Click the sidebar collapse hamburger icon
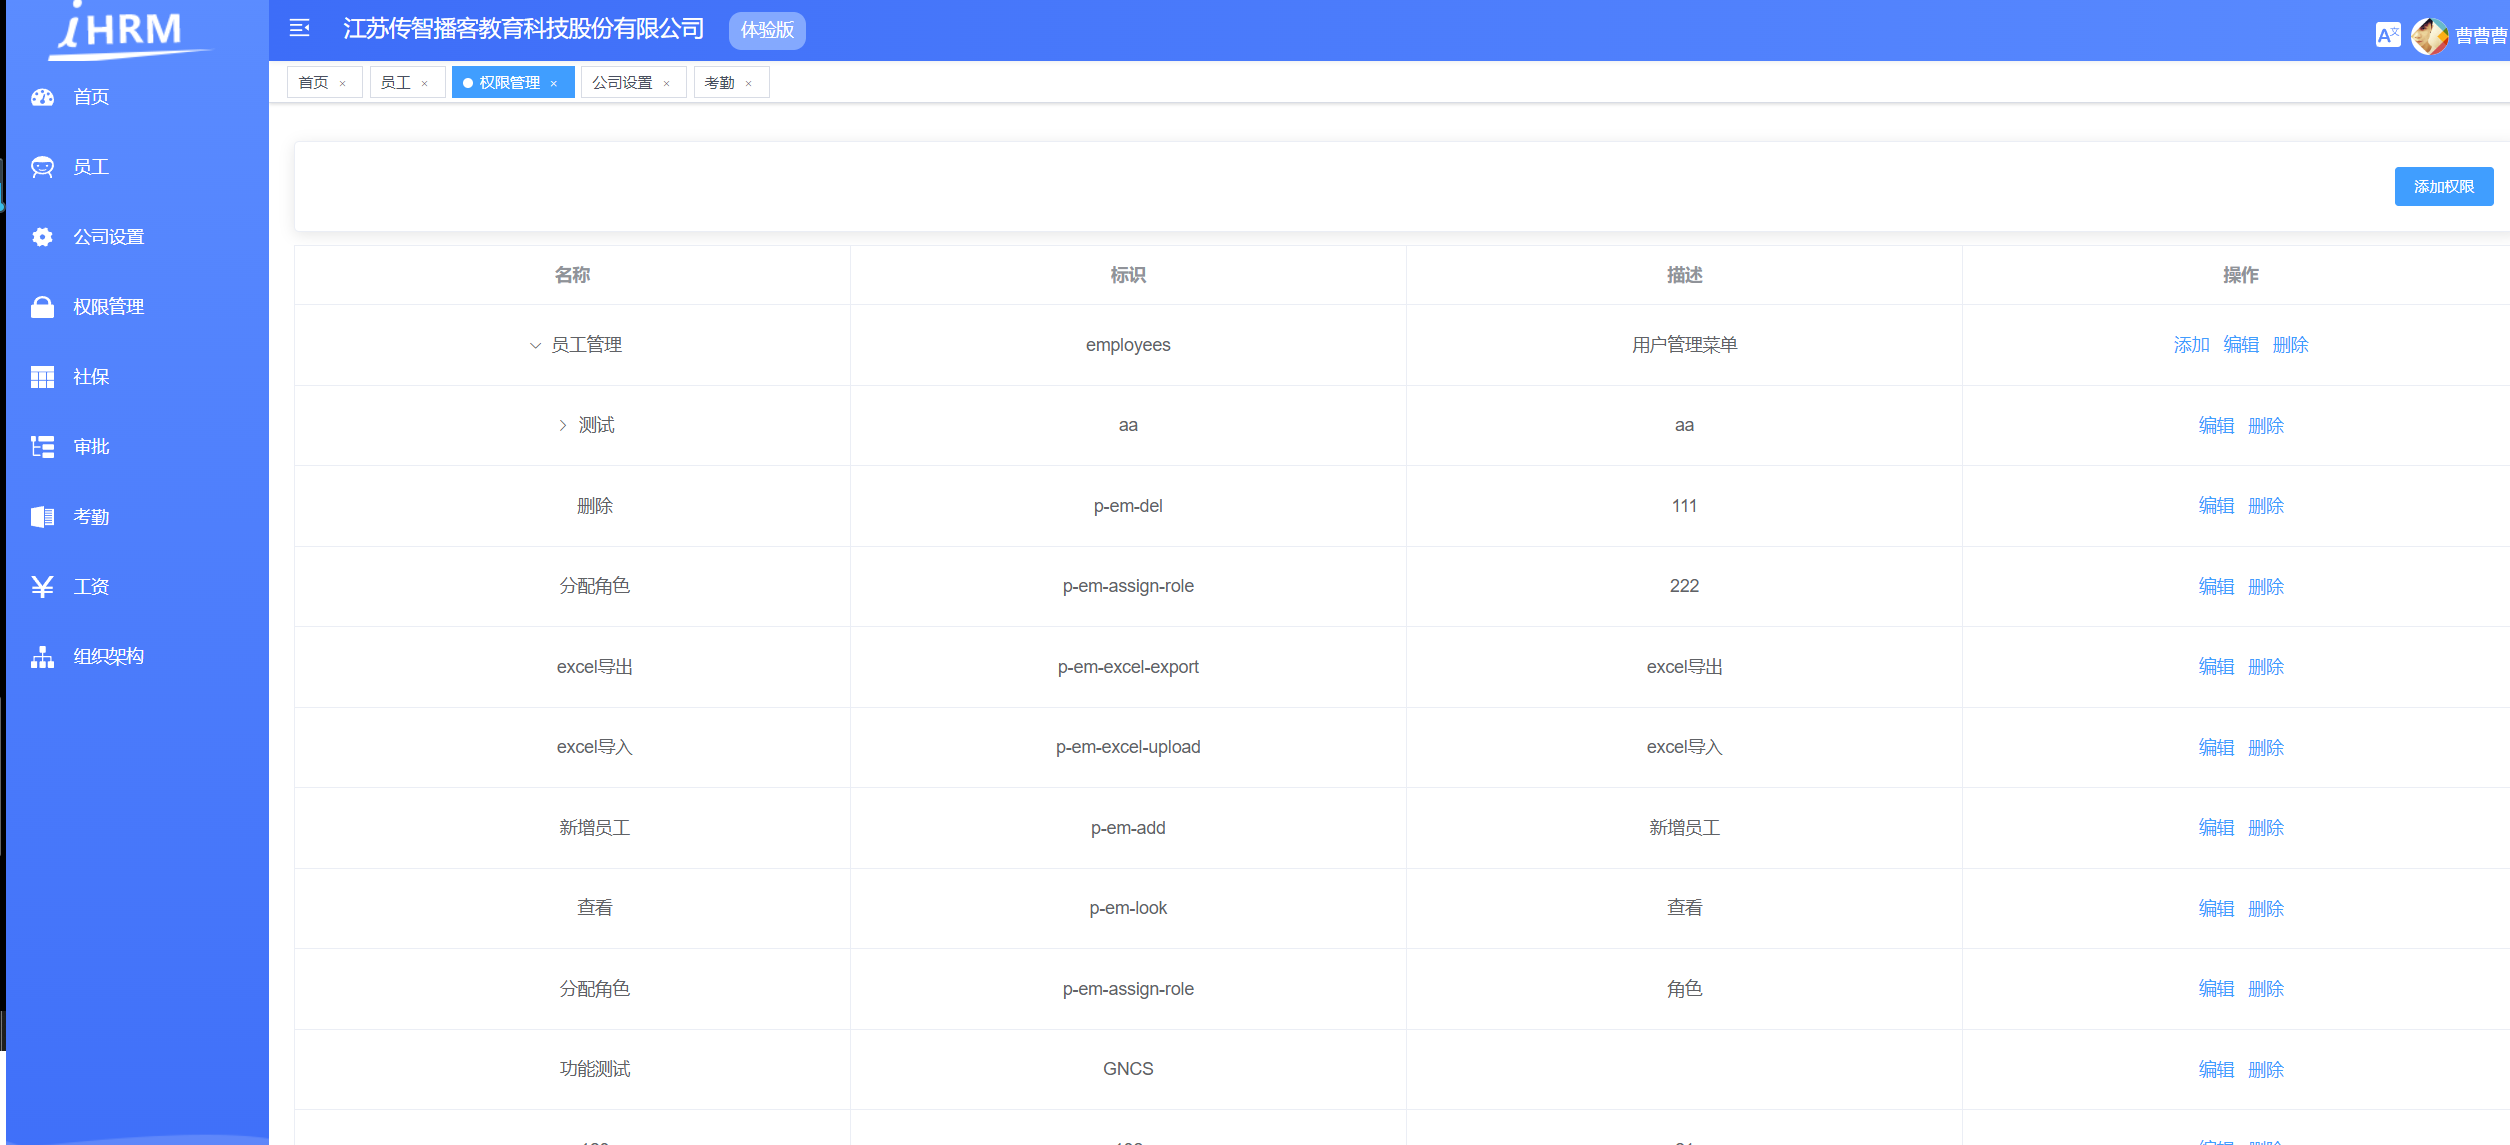Viewport: 2510px width, 1145px height. click(x=298, y=29)
